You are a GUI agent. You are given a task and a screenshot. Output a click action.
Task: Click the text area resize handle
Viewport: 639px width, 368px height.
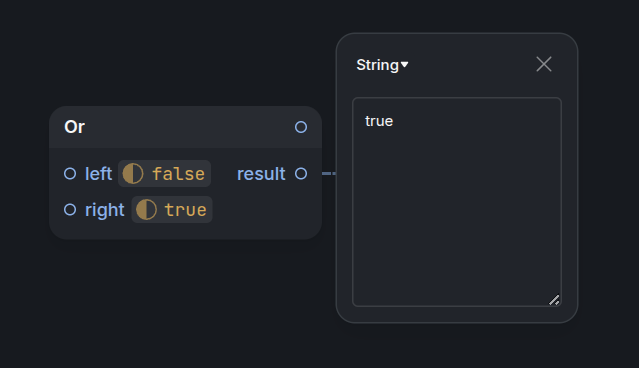point(554,300)
